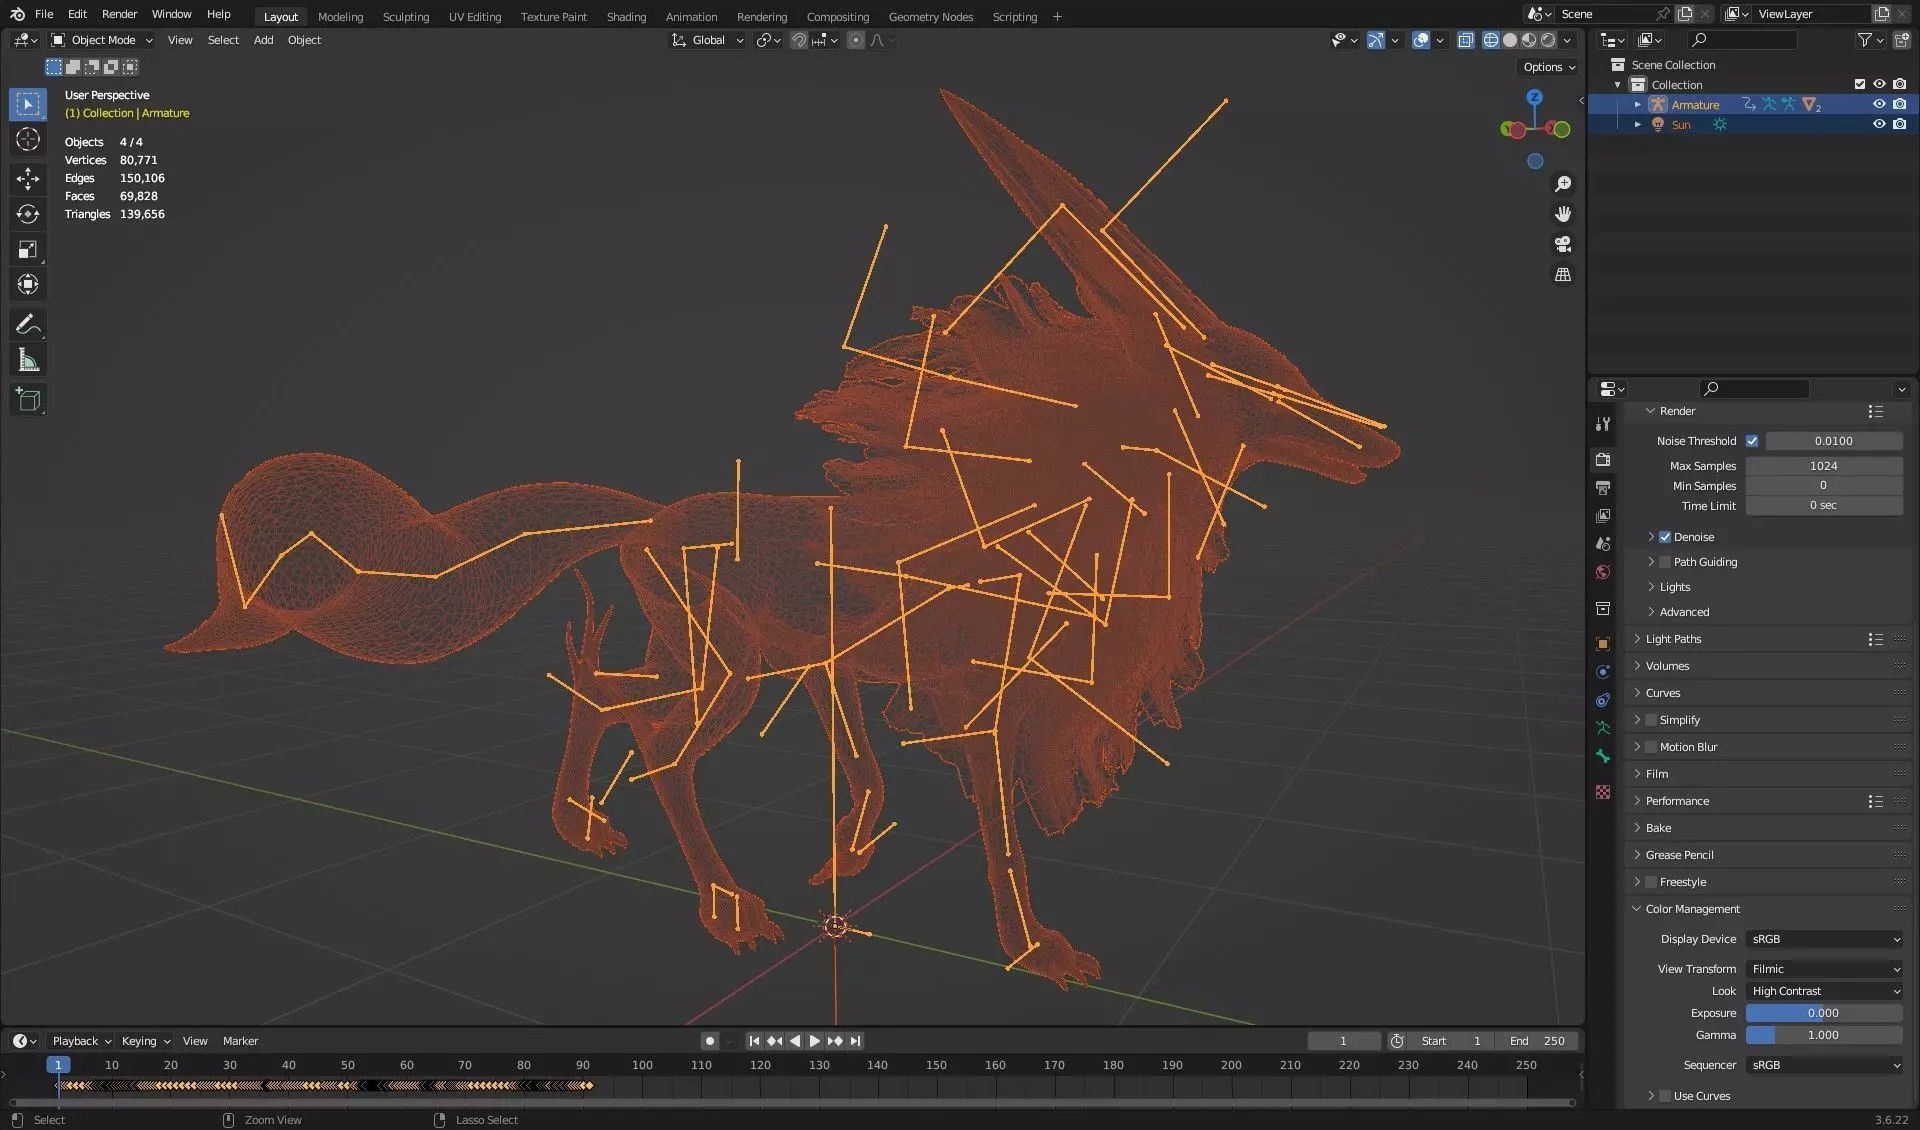Viewport: 1920px width, 1130px height.
Task: Open the World properties tab
Action: tap(1603, 572)
